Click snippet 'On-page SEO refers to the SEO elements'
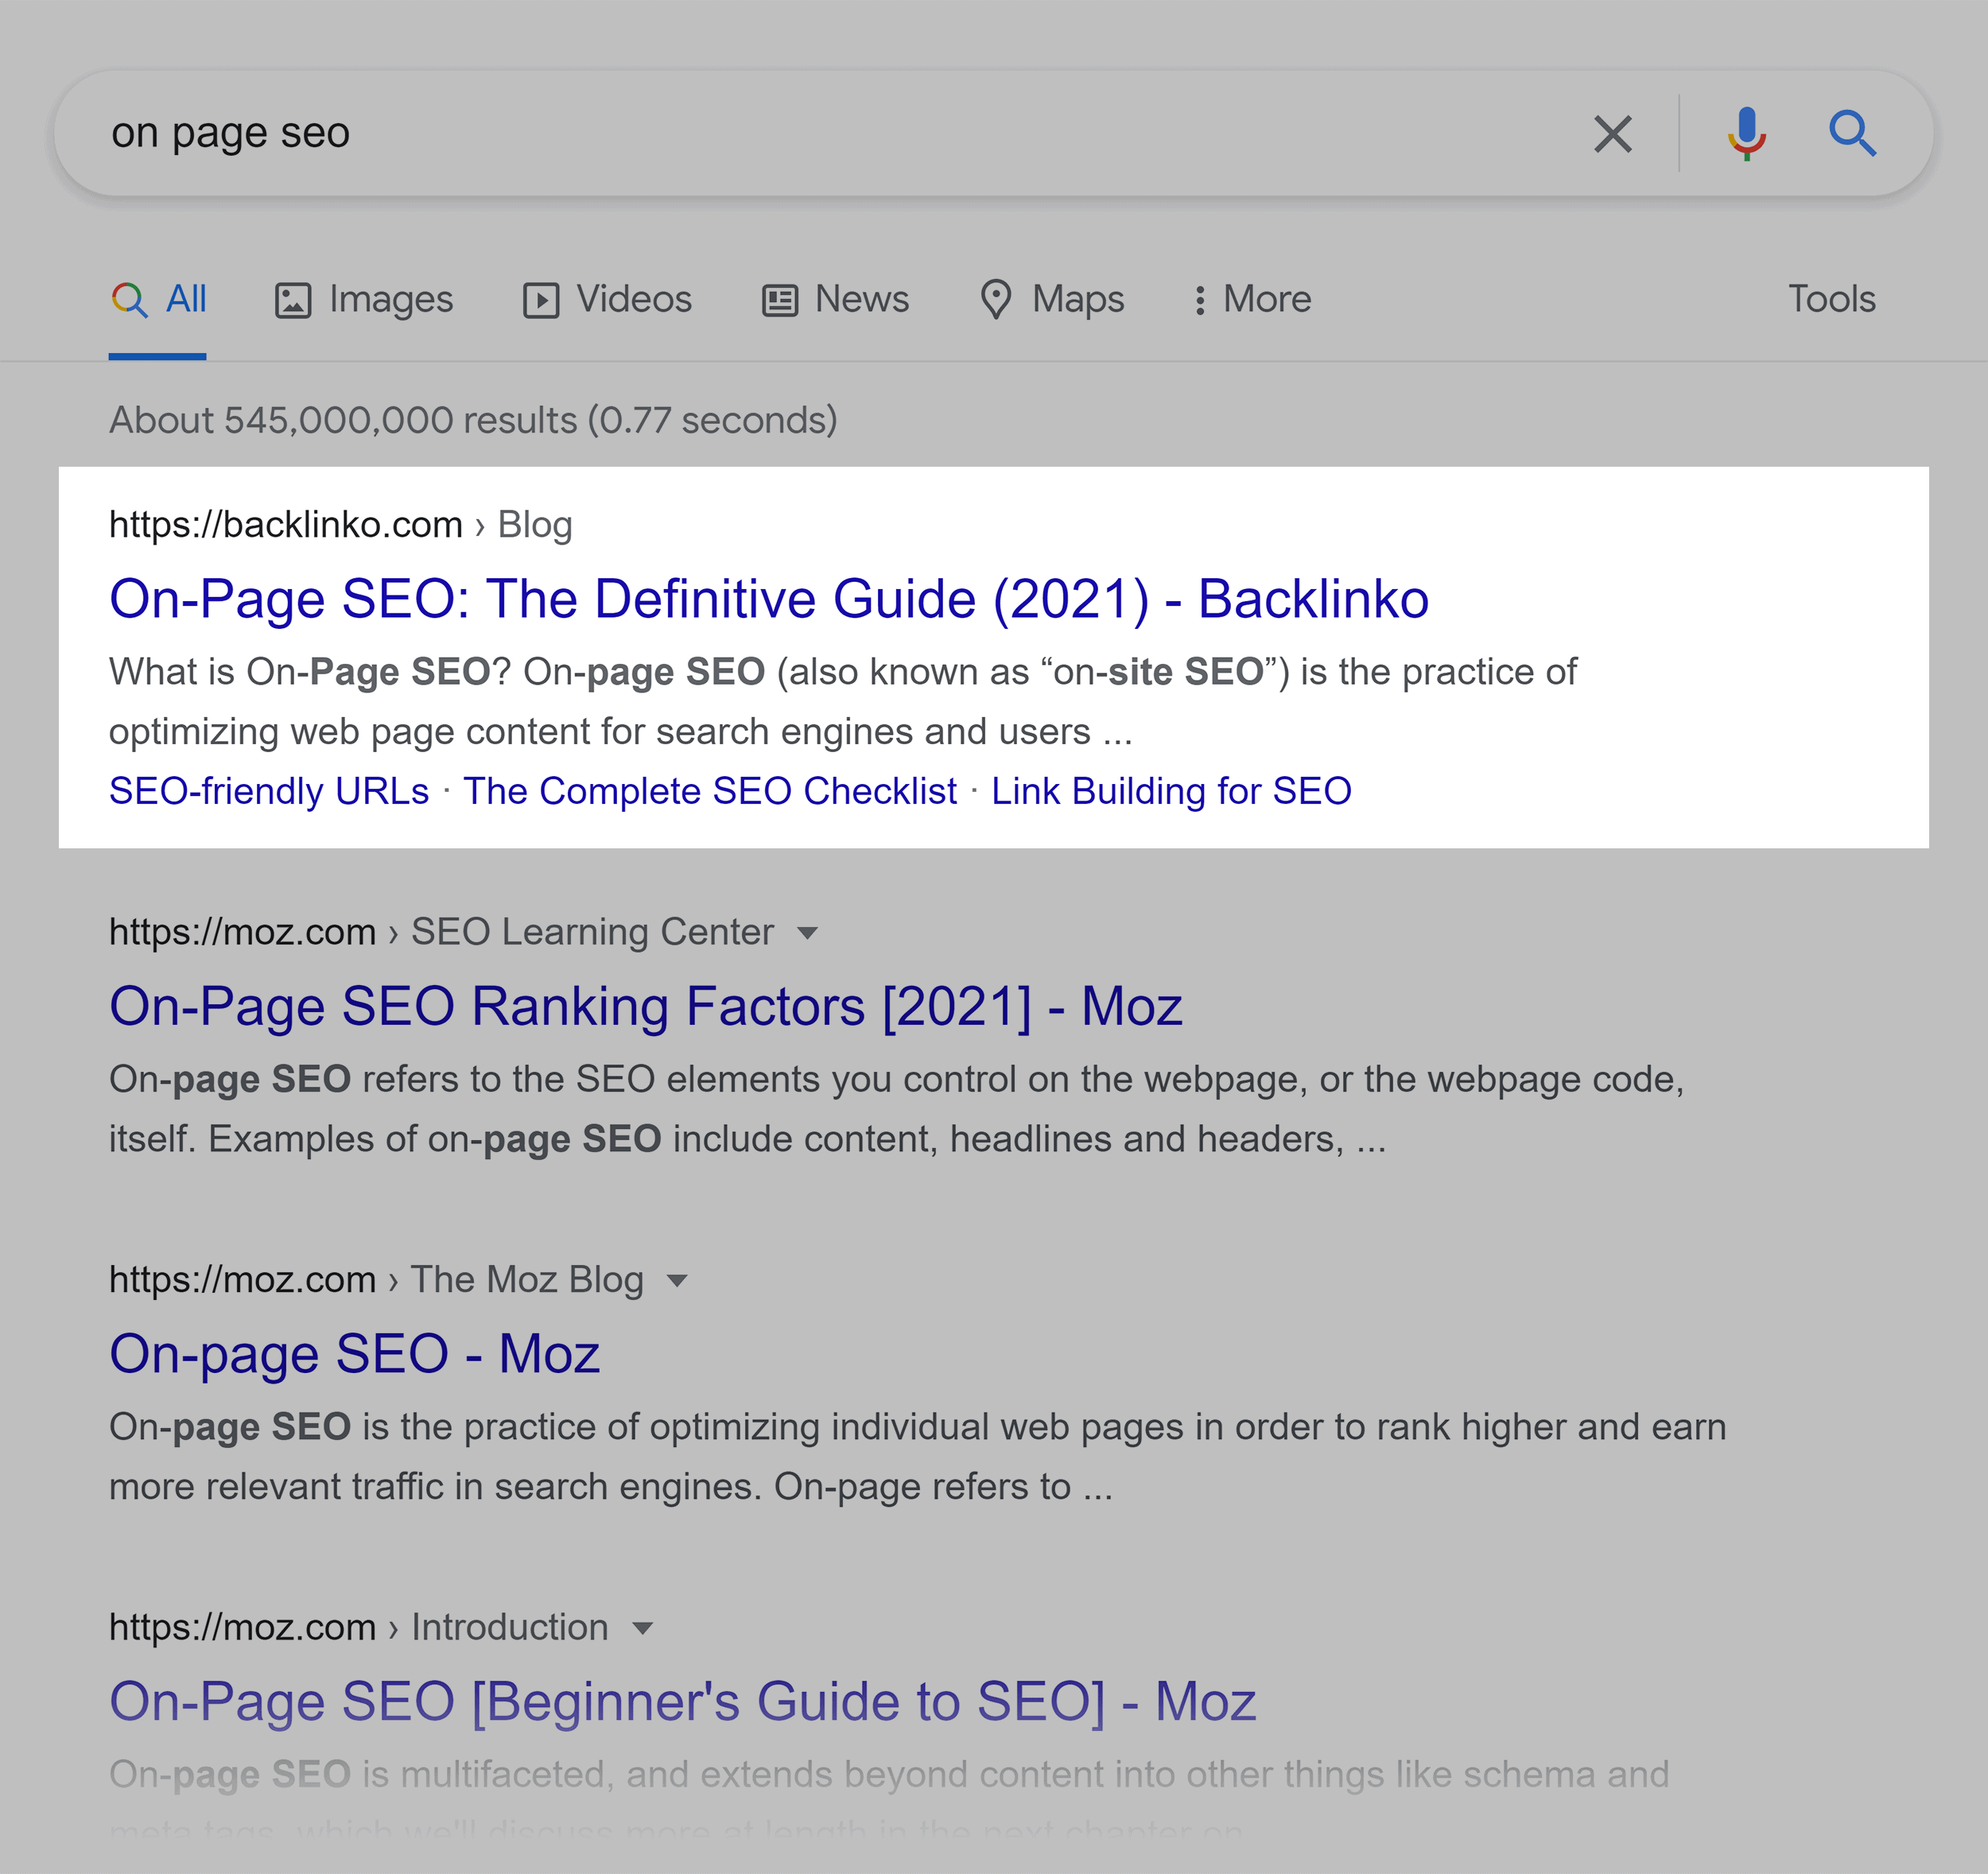Screen dimensions: 1988x1874 pyautogui.click(x=897, y=1109)
